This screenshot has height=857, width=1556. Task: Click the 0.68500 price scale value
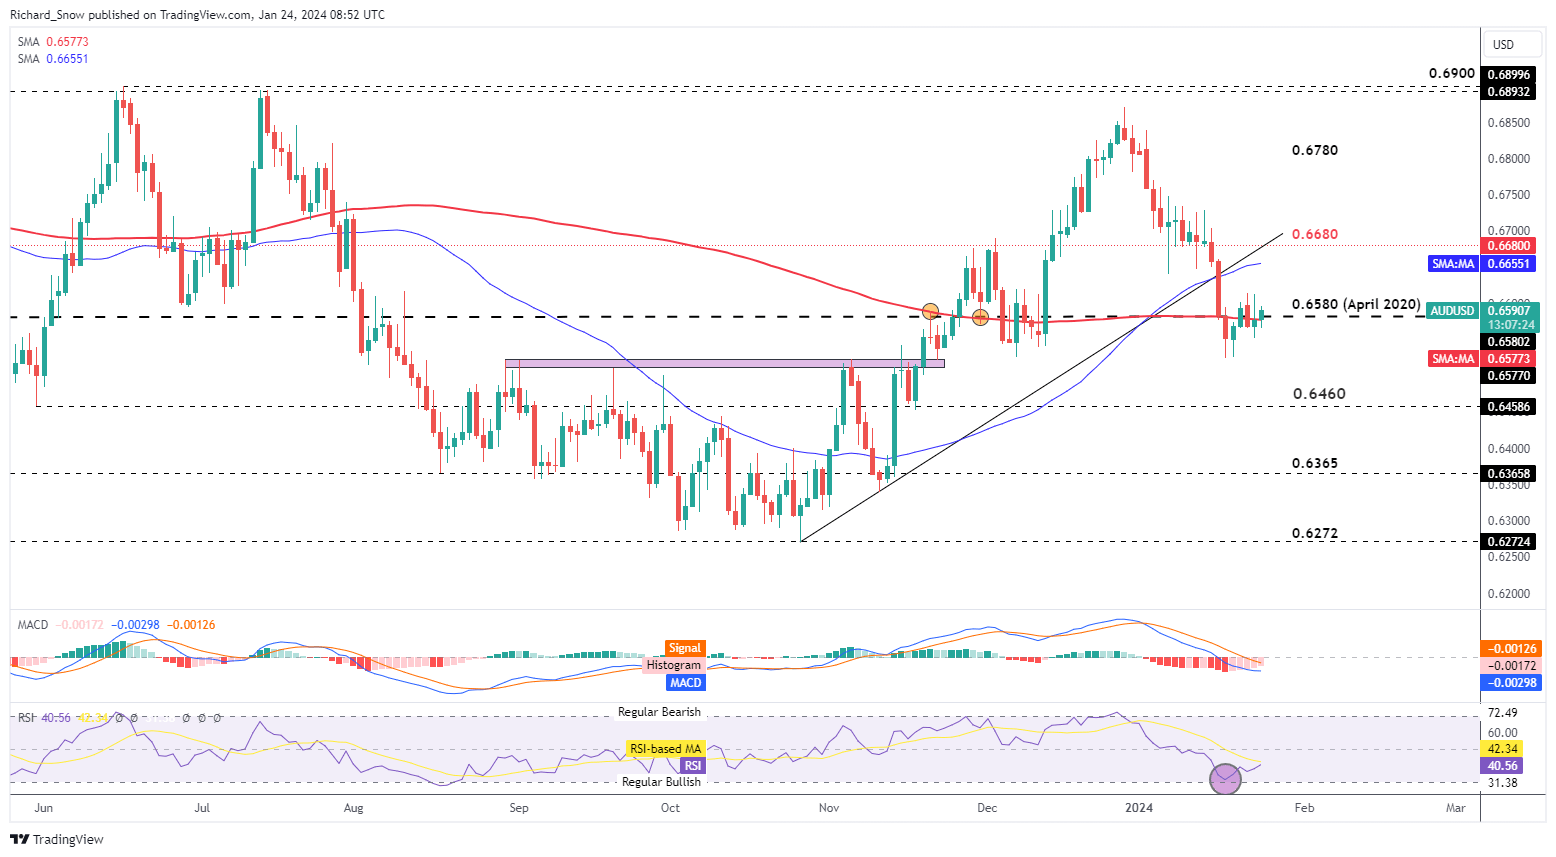pyautogui.click(x=1510, y=123)
